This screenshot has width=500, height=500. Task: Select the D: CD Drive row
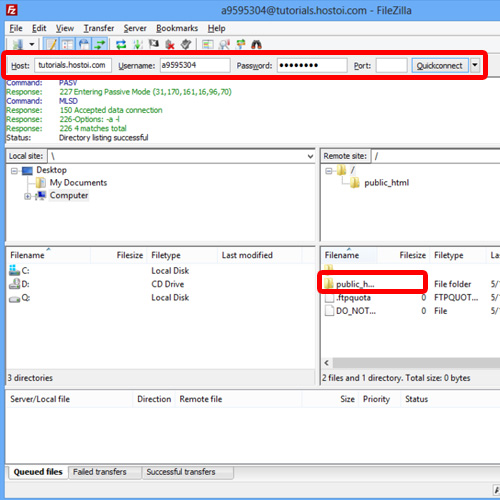click(x=160, y=284)
